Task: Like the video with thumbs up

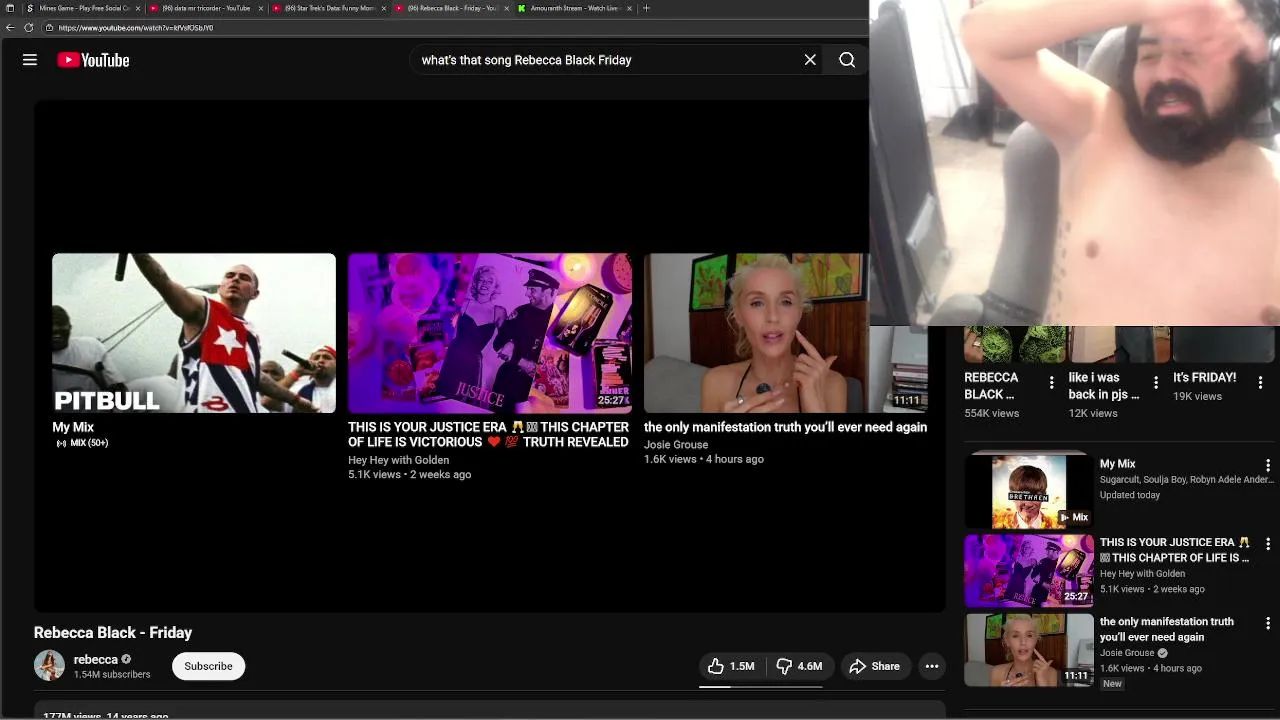Action: [731, 666]
